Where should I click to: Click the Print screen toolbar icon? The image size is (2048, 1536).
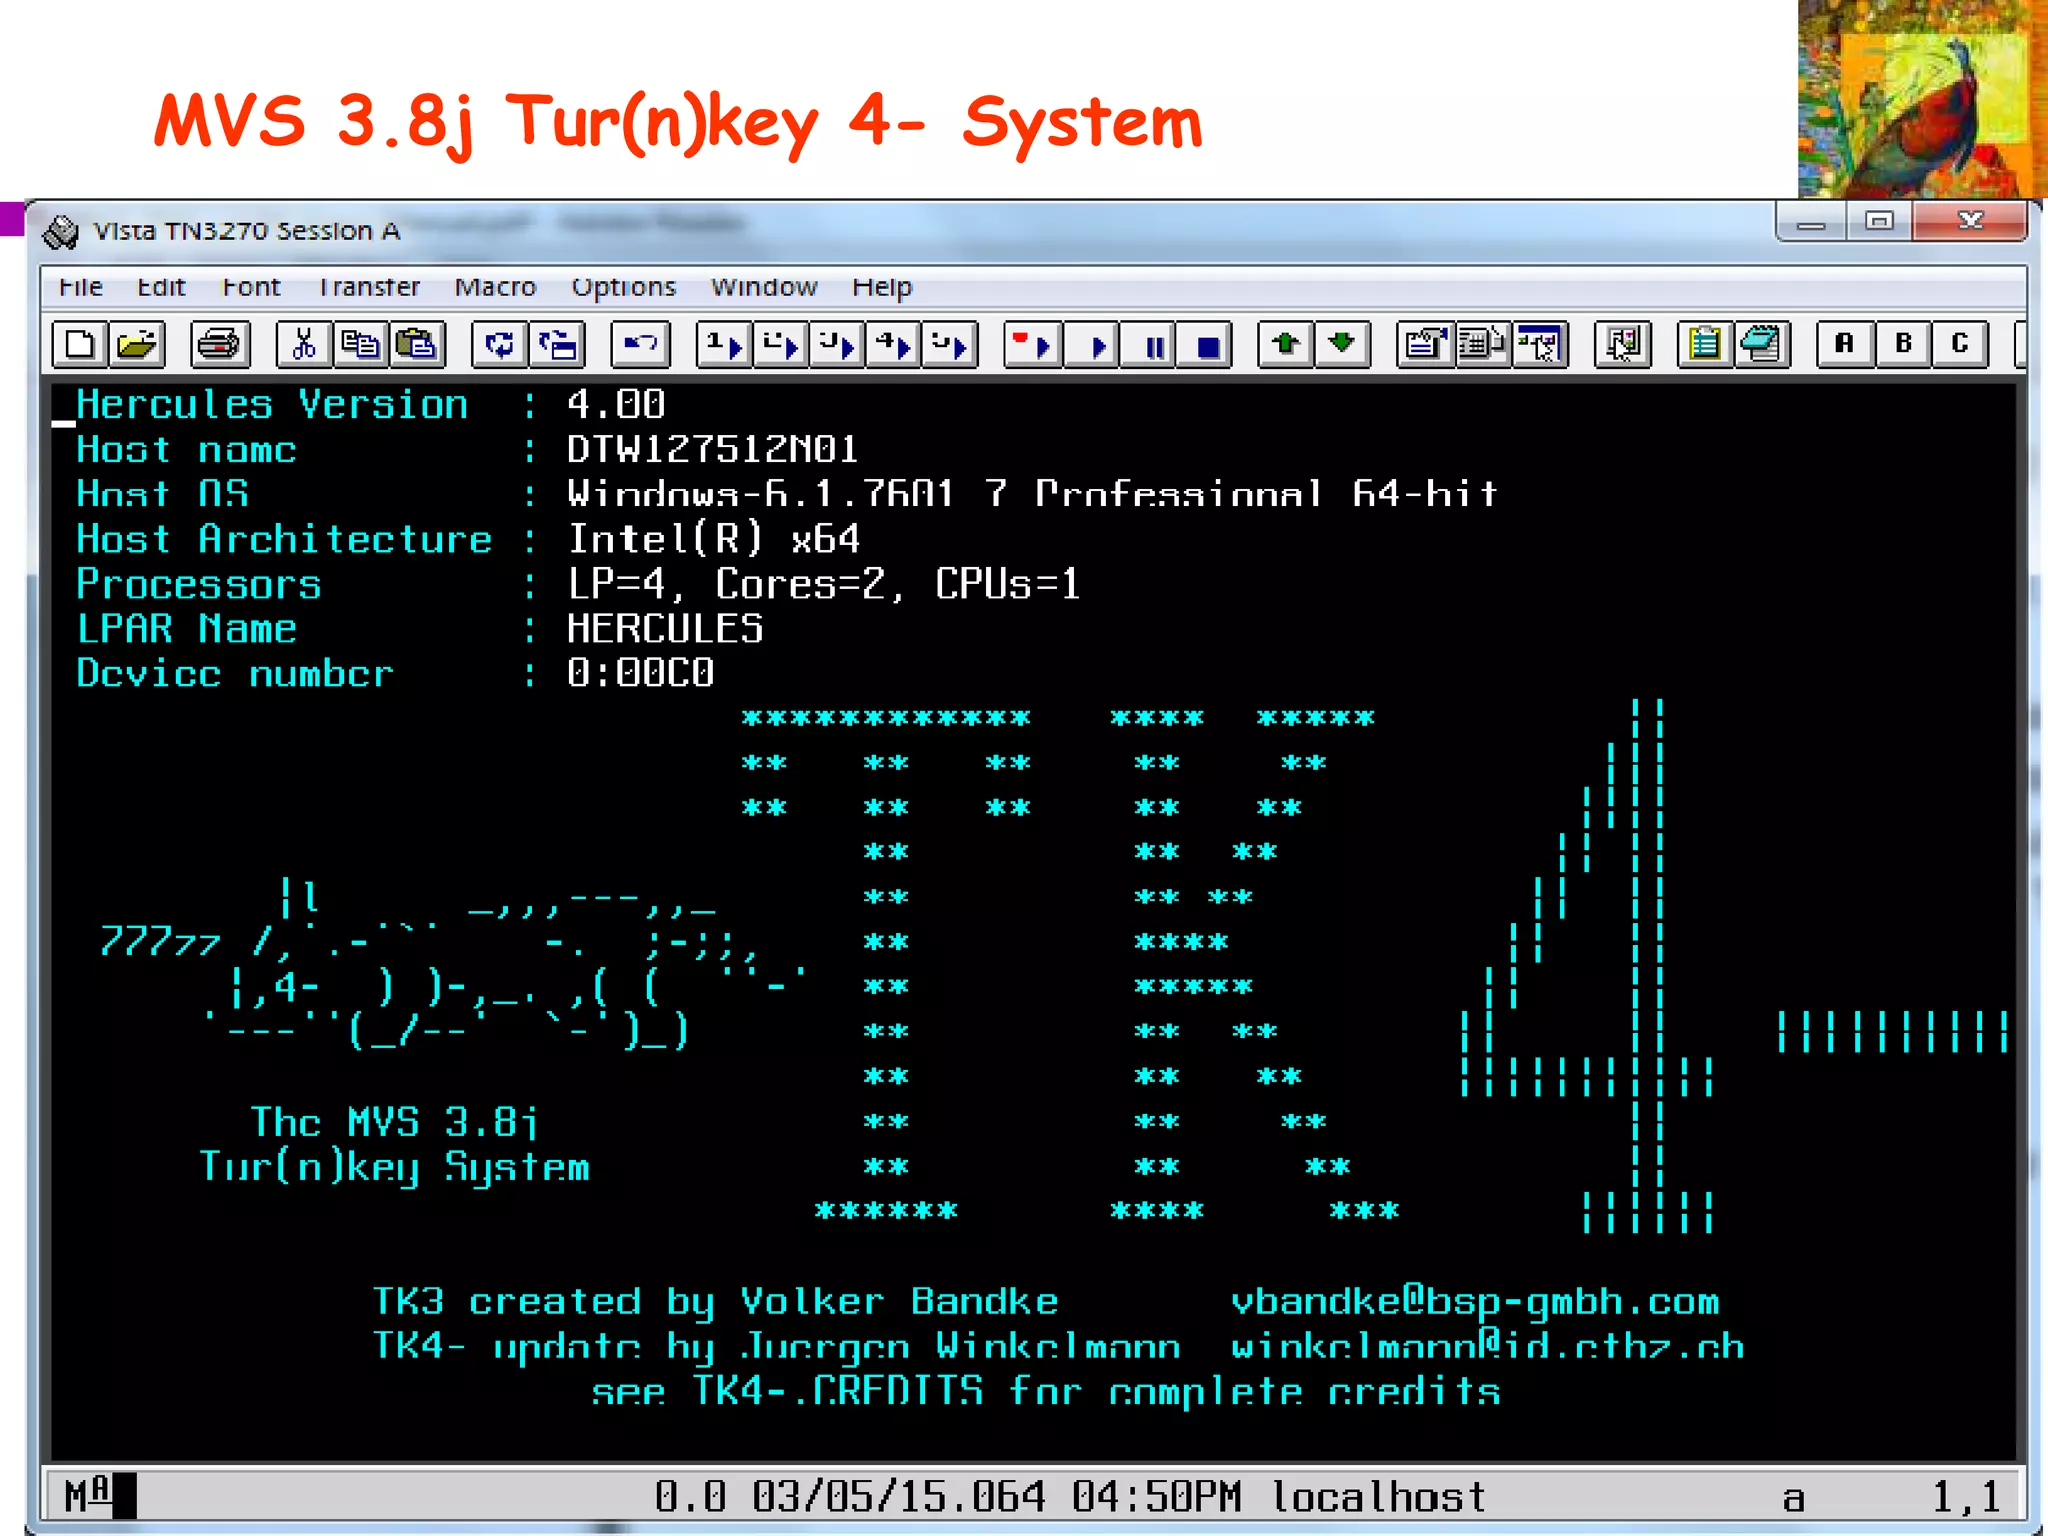218,345
